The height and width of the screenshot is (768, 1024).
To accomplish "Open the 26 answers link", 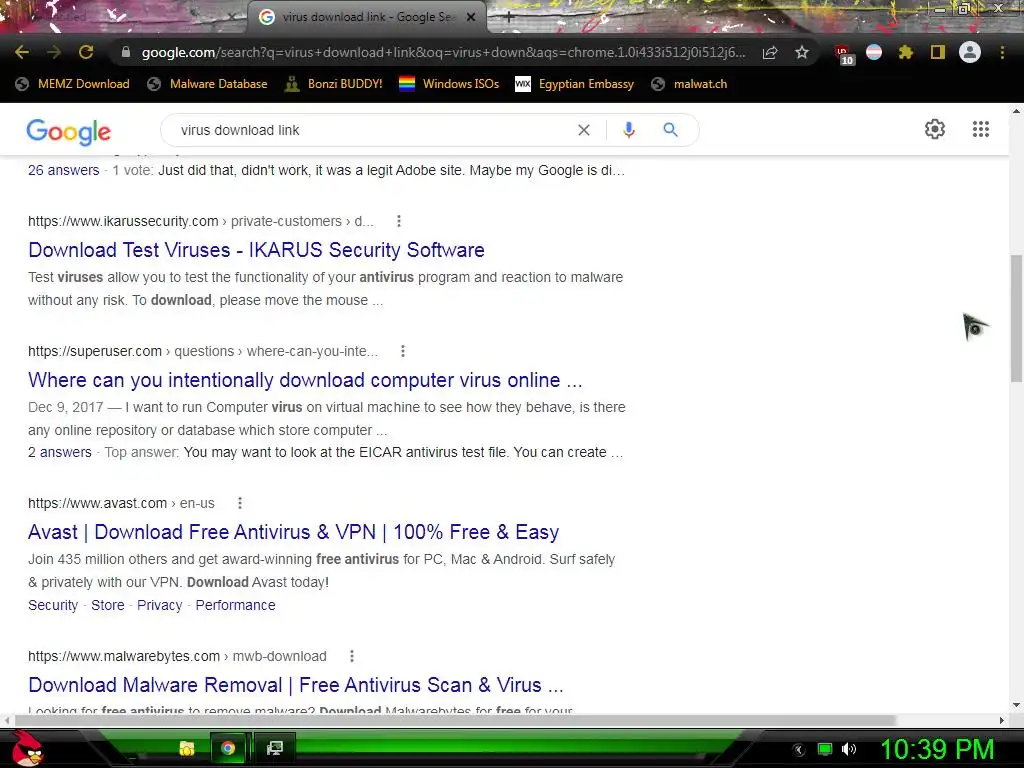I will coord(63,170).
